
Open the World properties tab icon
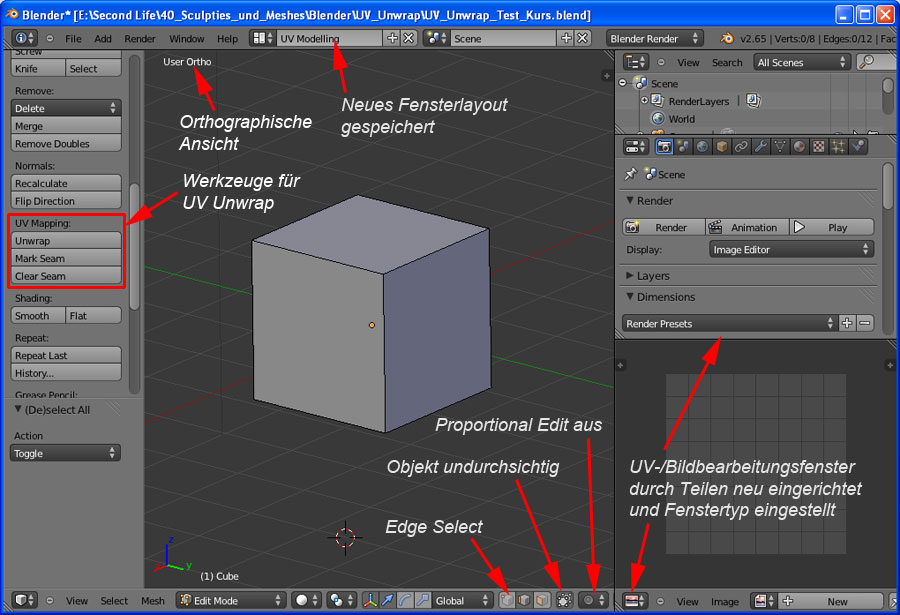[x=703, y=147]
